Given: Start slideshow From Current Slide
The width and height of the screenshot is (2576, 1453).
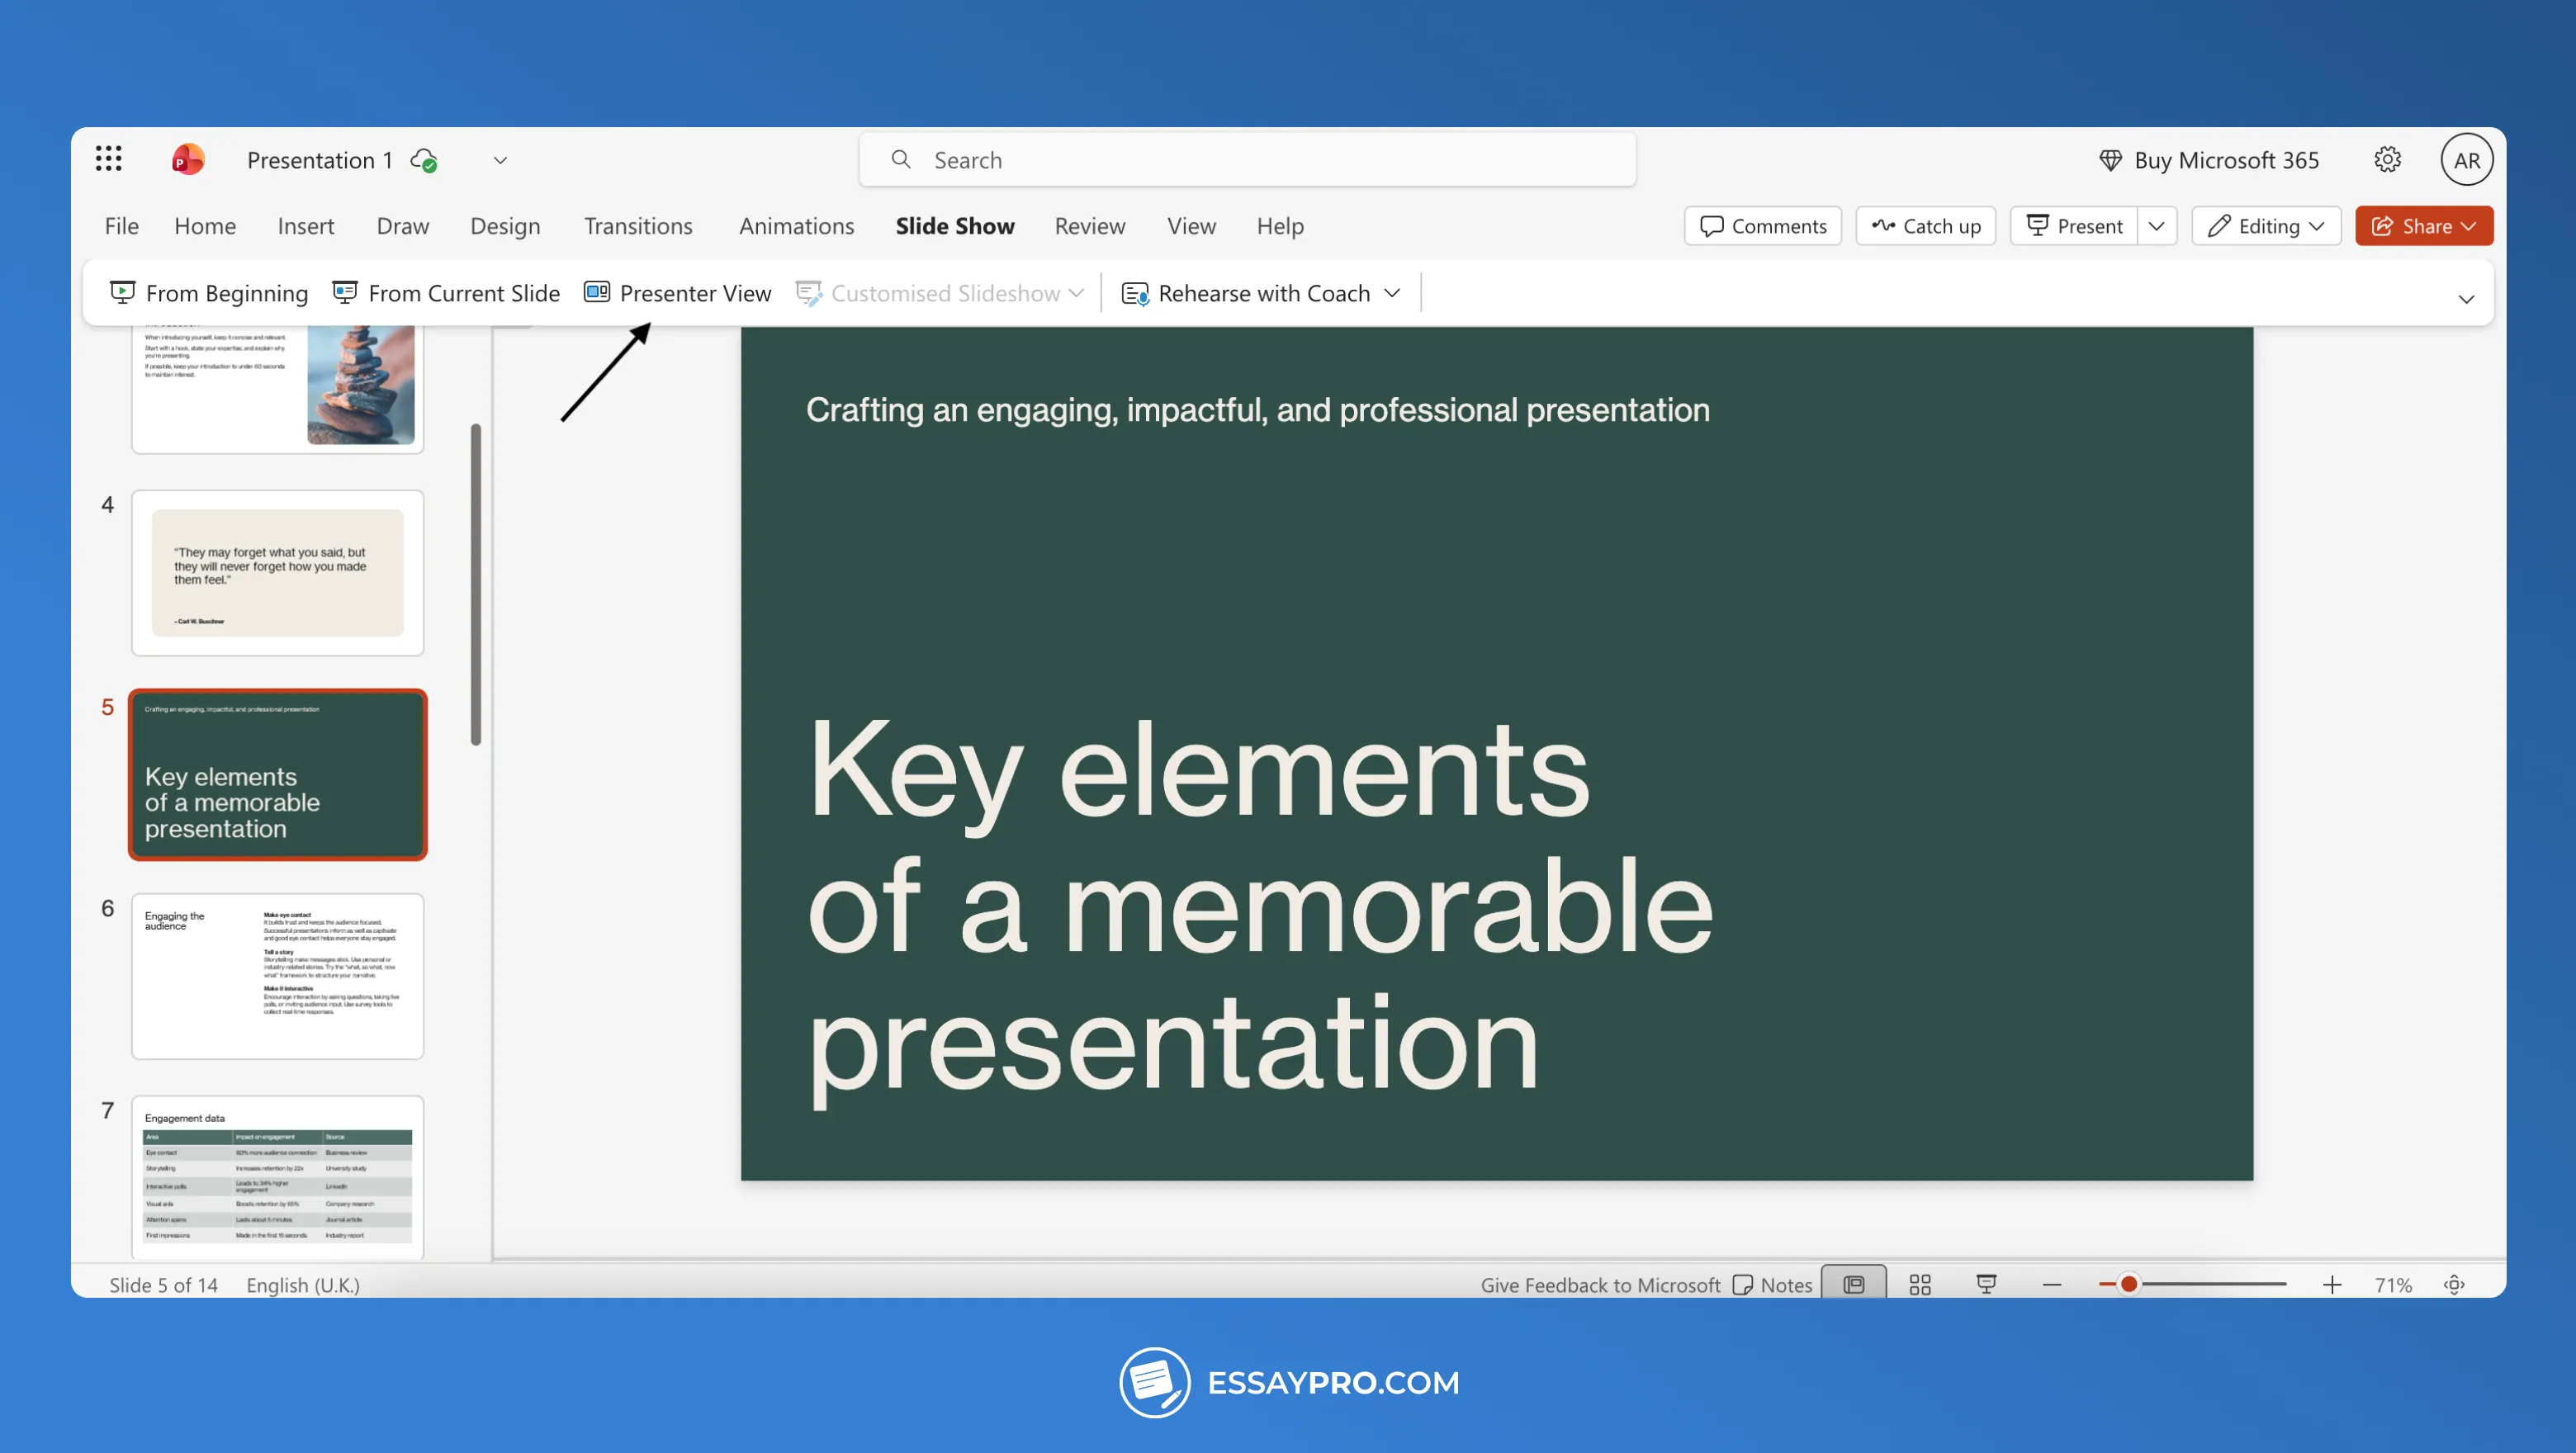Looking at the screenshot, I should 446,293.
